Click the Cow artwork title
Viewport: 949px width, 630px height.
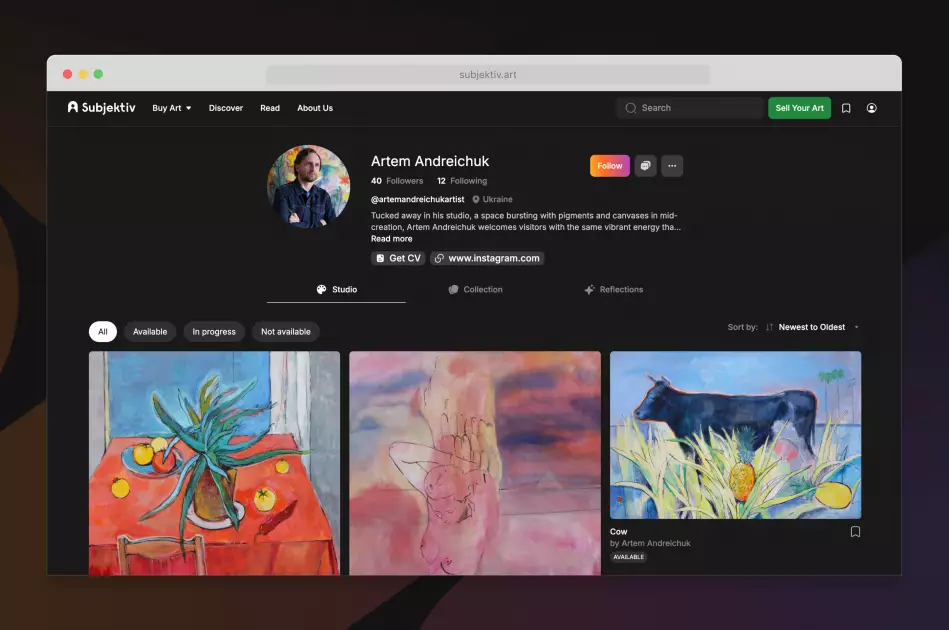[x=619, y=531]
